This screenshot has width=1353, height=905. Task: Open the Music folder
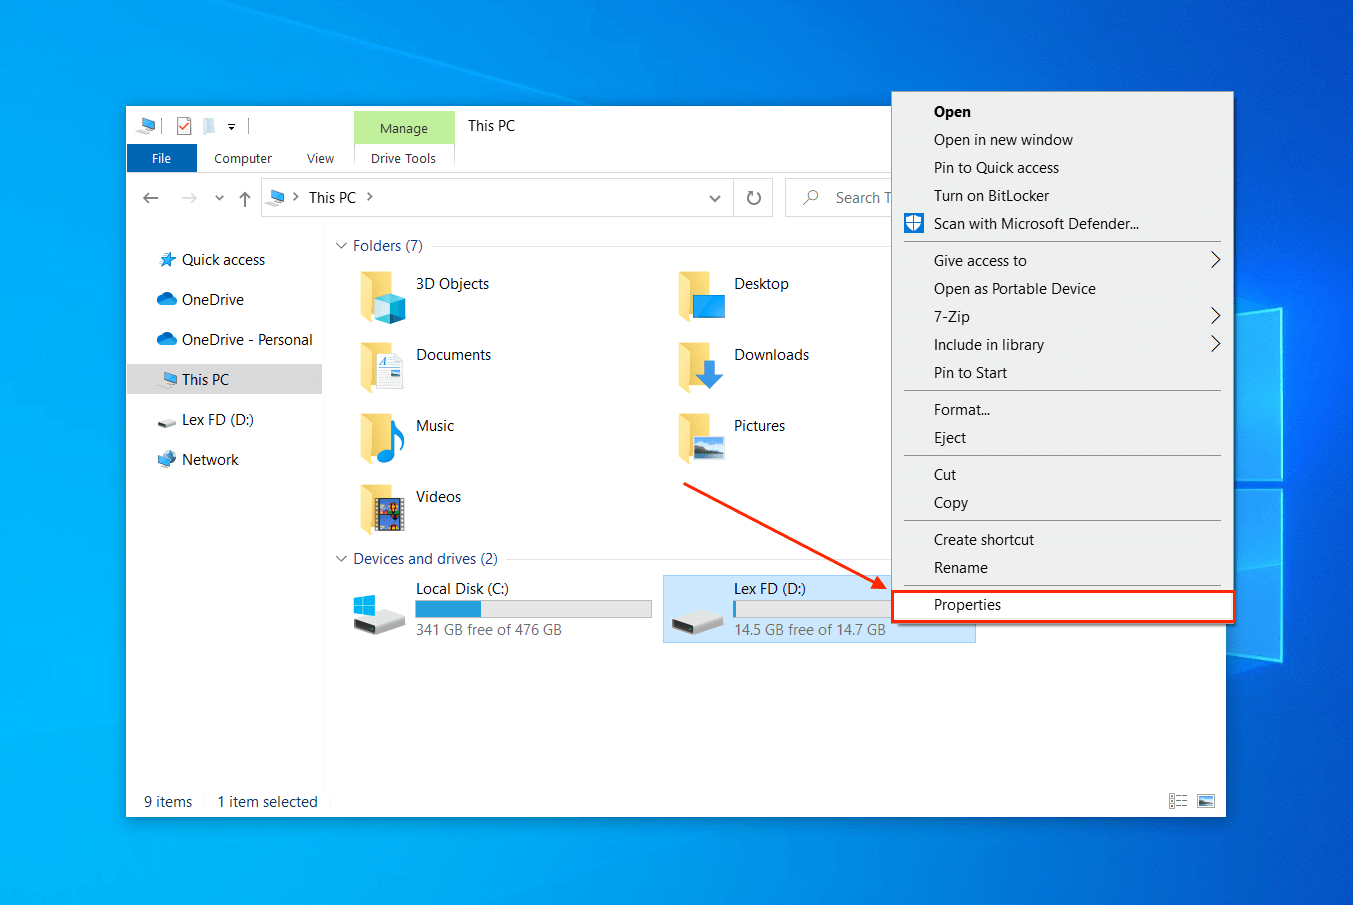435,425
